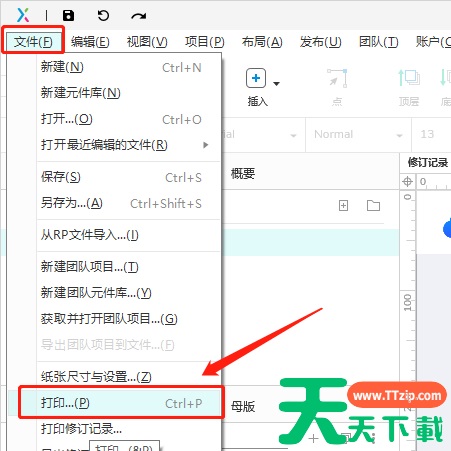The height and width of the screenshot is (451, 451).
Task: Expand the Insert dropdown arrow
Action: 276,83
